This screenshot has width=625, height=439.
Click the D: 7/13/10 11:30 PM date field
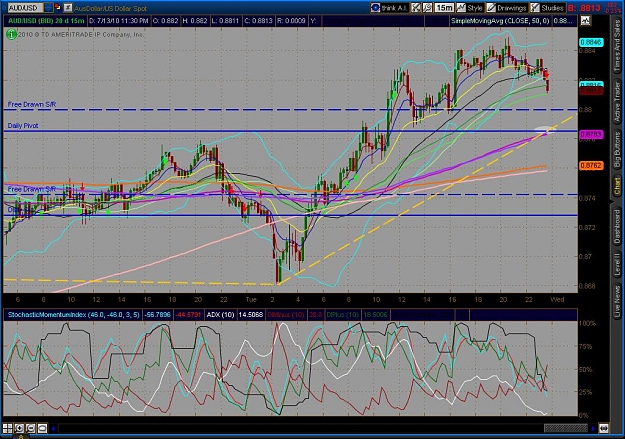click(119, 21)
